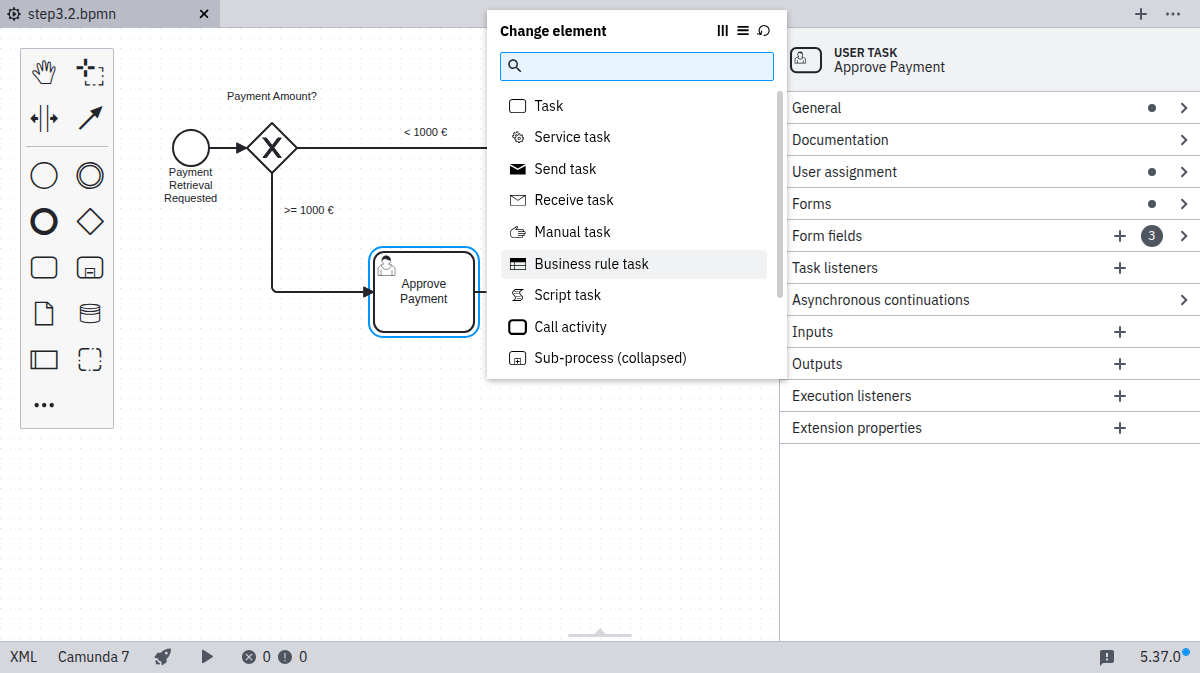Screen dimensions: 1200x673
Task: Close the step3.2.bpmn tab
Action: 204,14
